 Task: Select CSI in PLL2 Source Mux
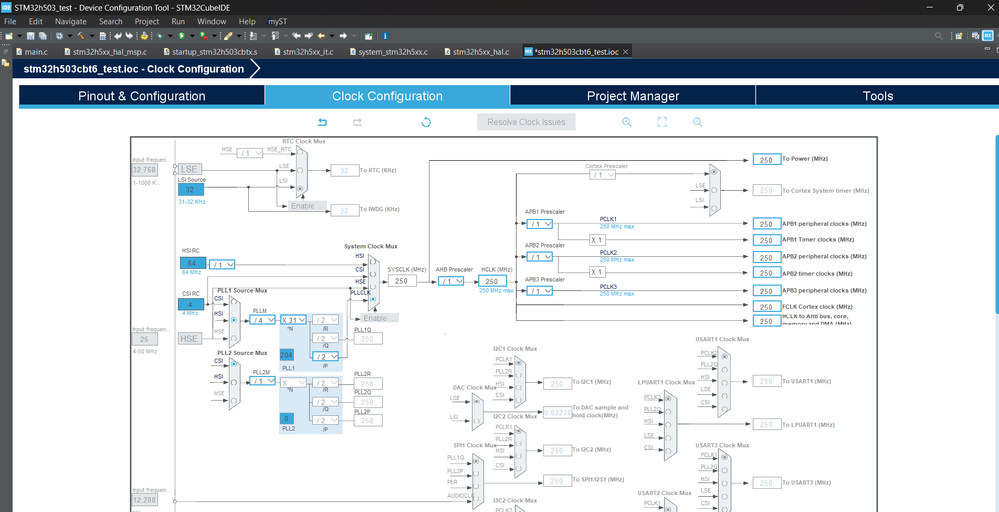(234, 364)
